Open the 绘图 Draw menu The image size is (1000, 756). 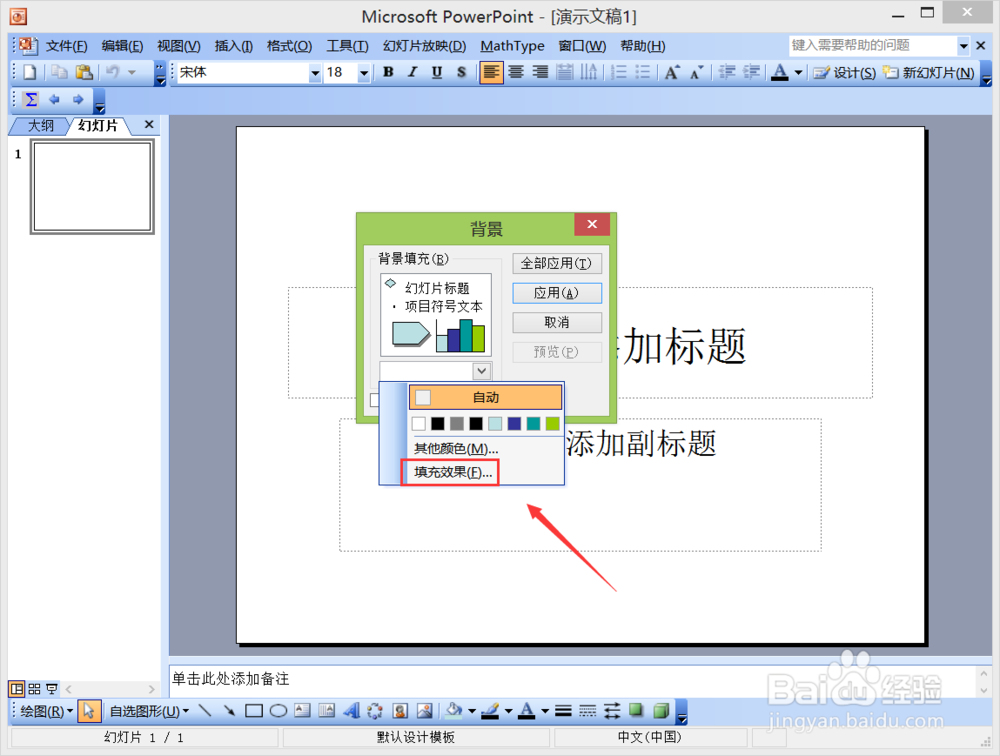[47, 711]
